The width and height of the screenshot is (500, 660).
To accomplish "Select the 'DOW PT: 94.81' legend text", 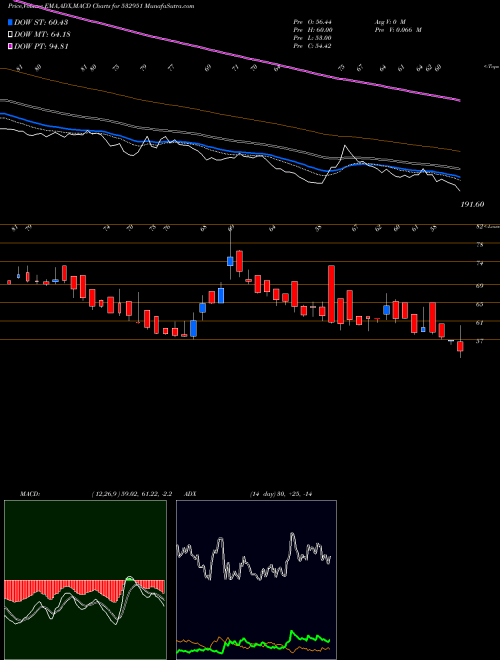I will [x=41, y=47].
